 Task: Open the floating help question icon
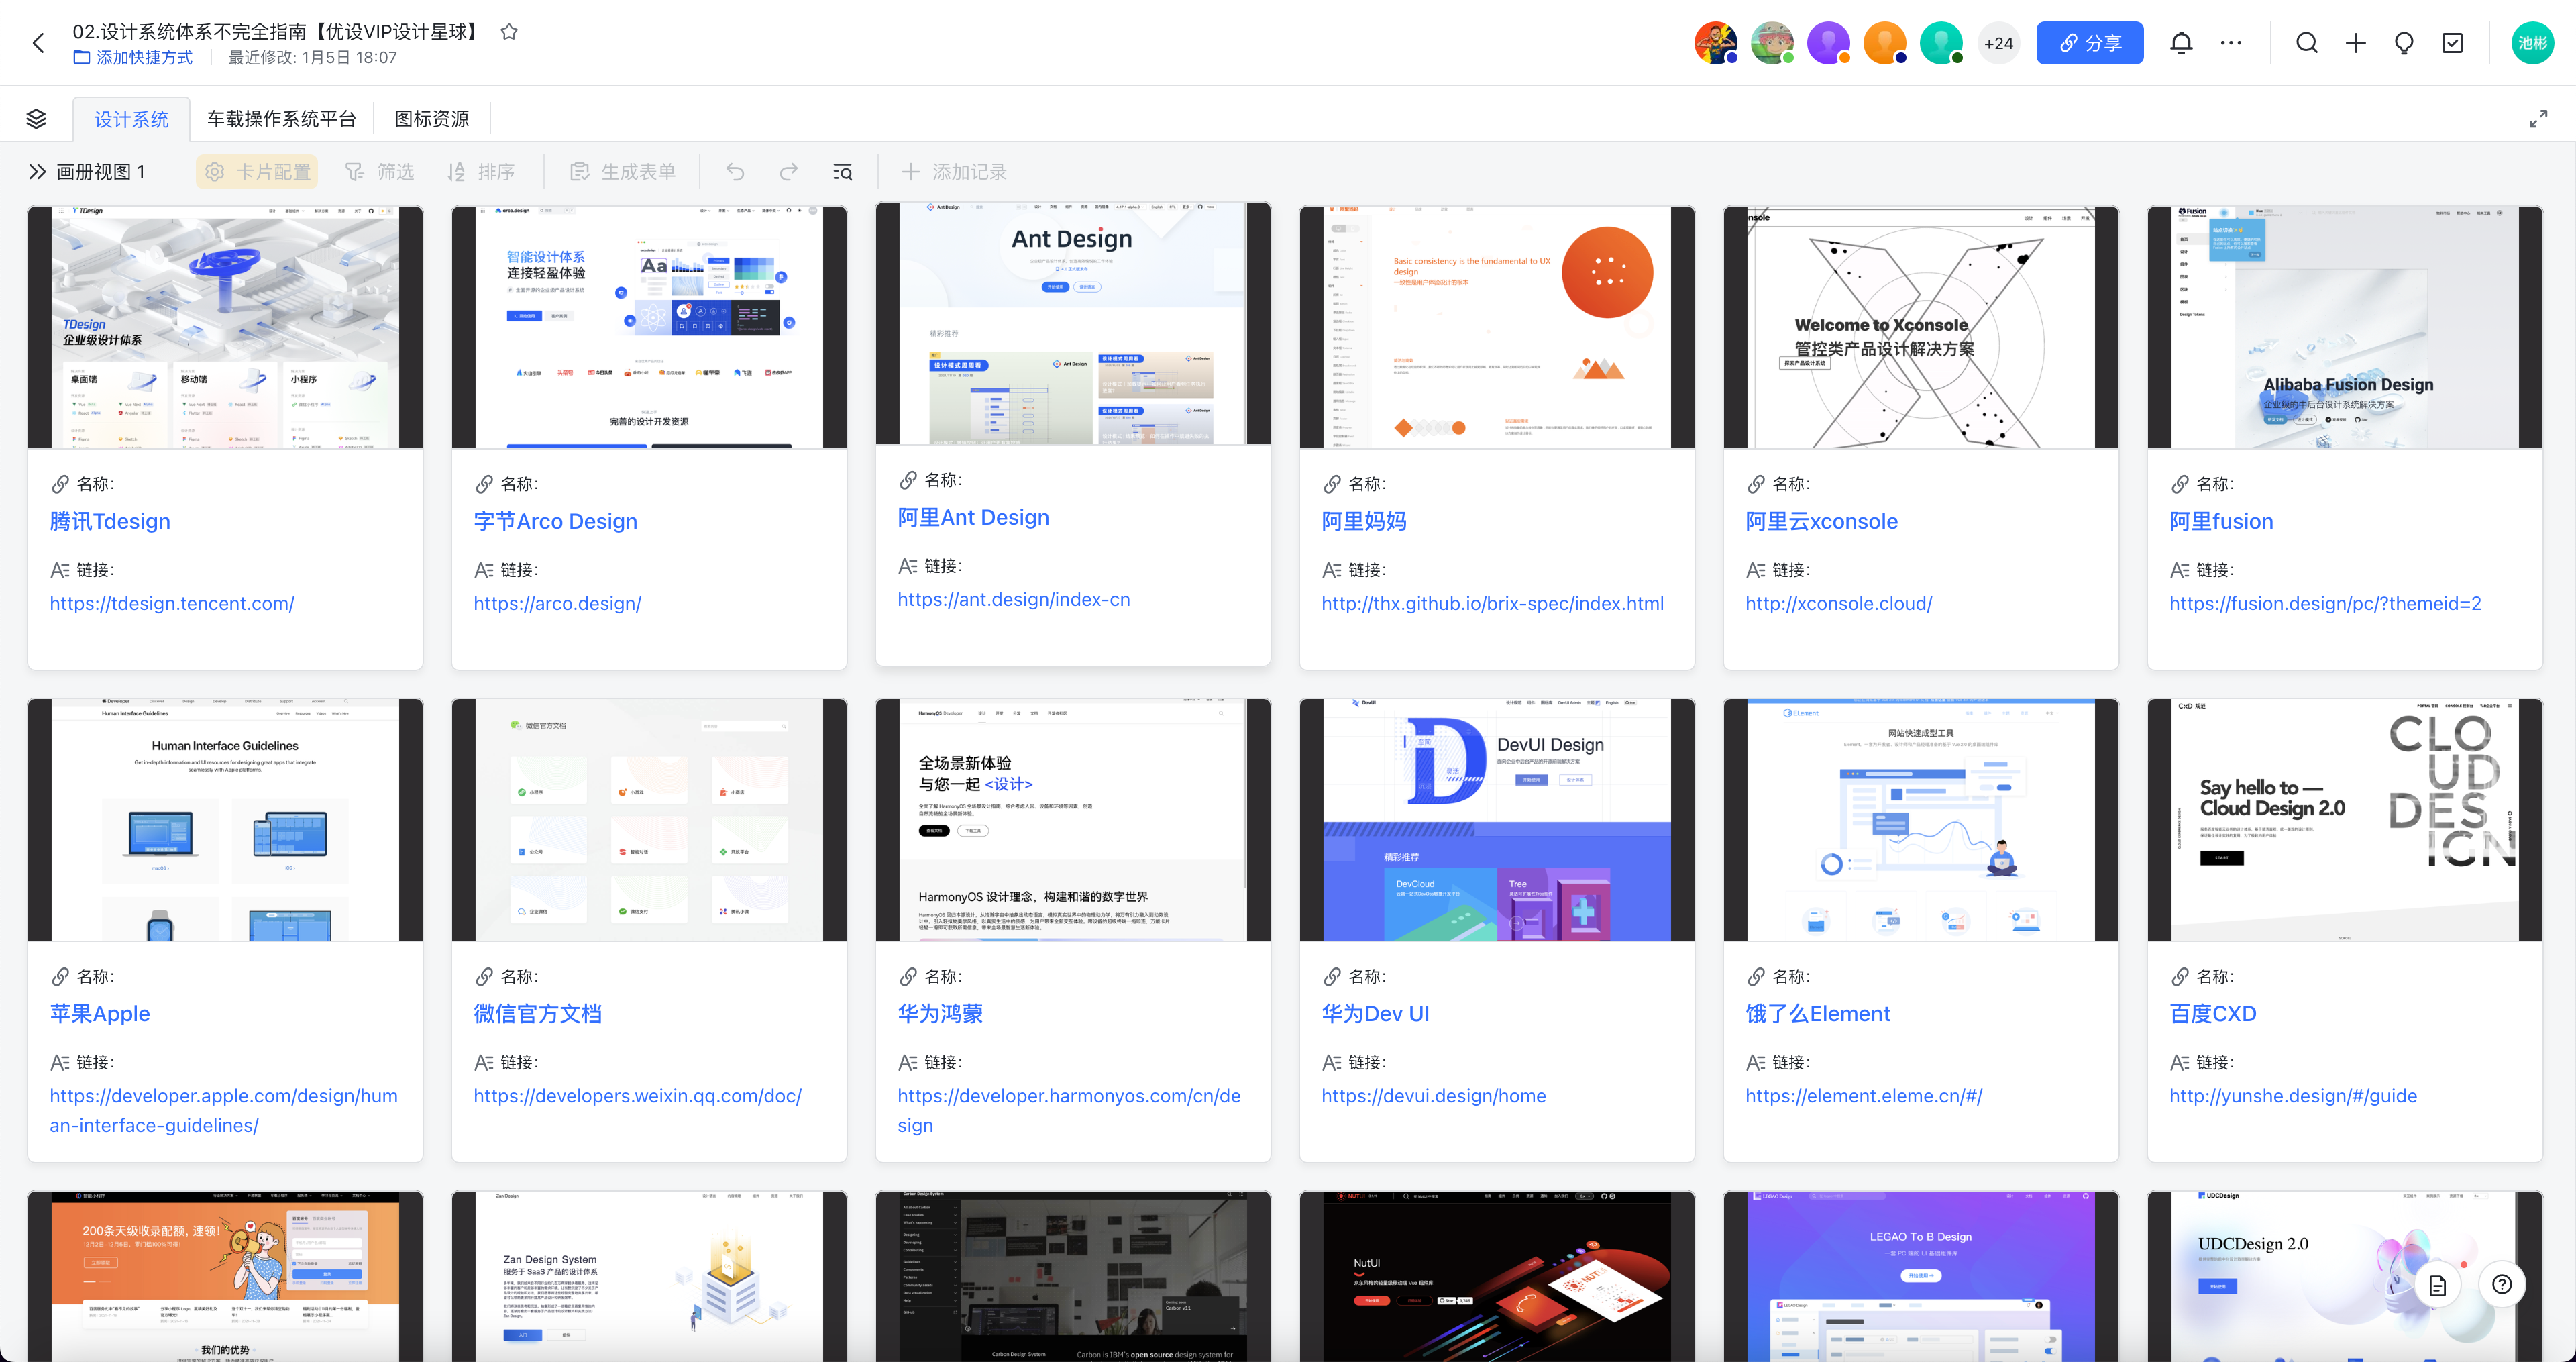click(2501, 1284)
